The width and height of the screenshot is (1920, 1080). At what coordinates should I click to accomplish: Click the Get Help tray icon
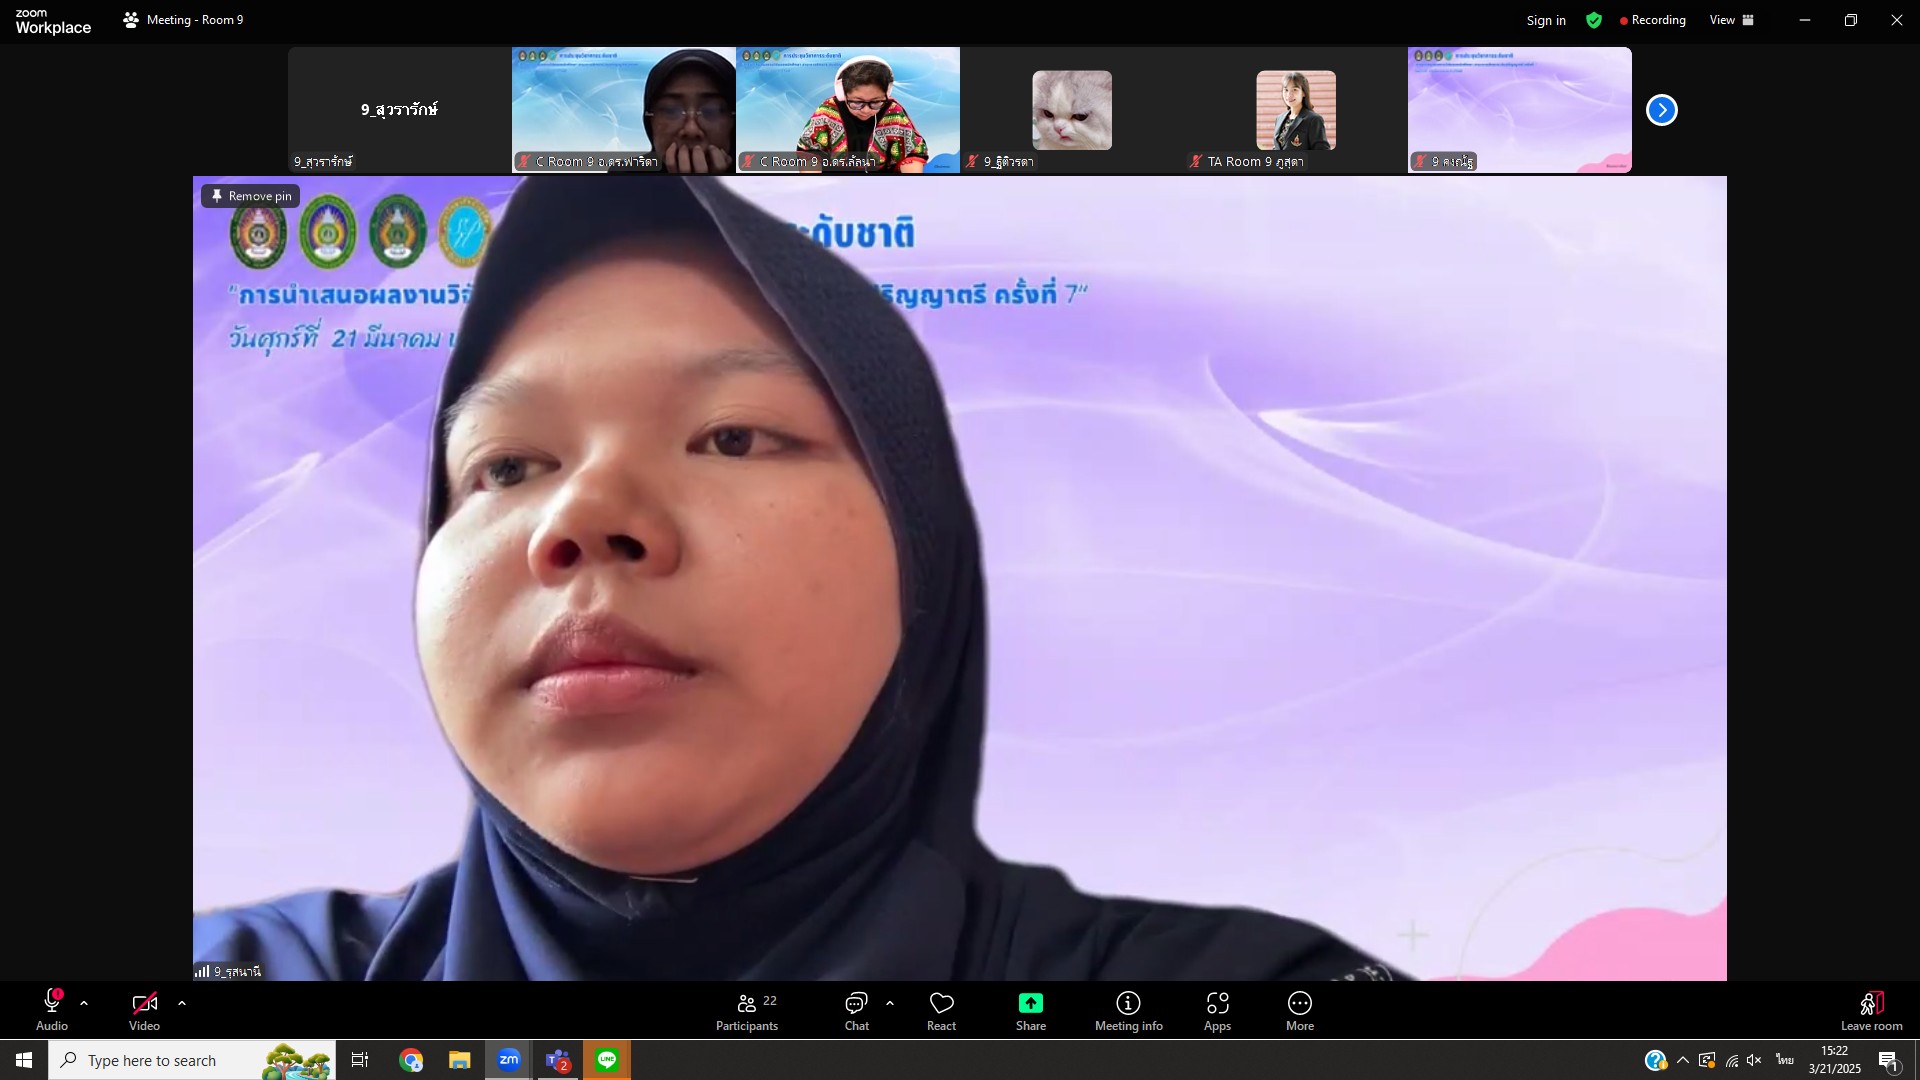pos(1655,1060)
